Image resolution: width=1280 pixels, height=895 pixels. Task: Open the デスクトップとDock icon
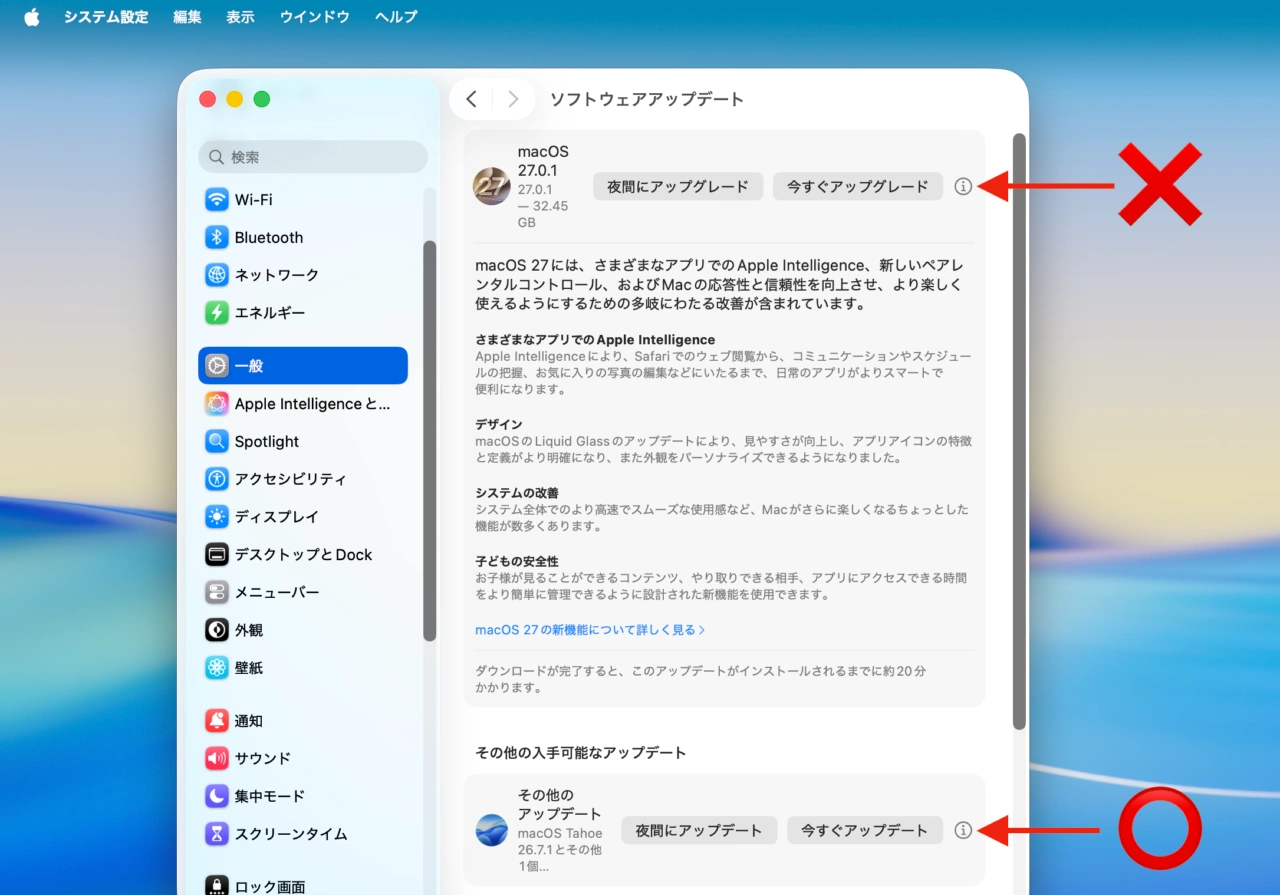(x=217, y=554)
